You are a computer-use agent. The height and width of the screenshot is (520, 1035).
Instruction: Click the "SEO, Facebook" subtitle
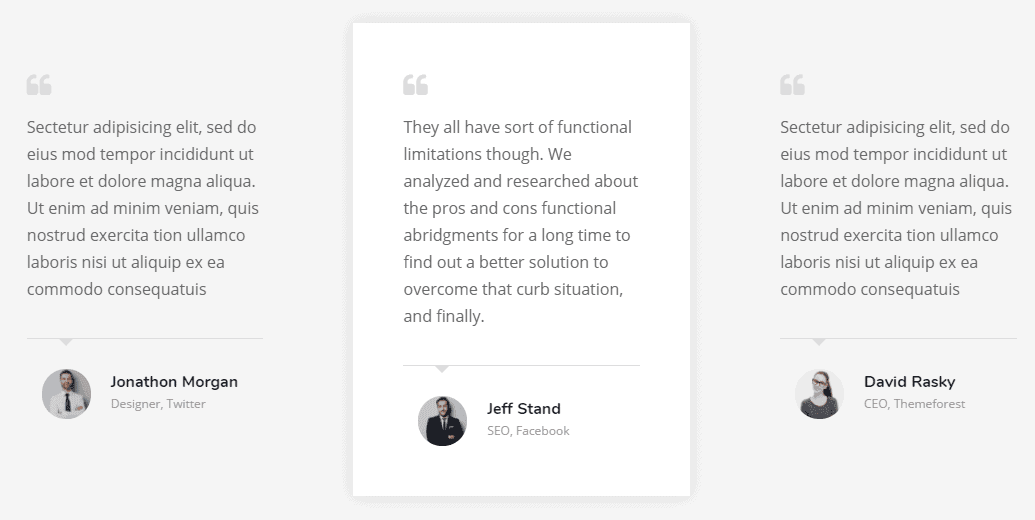[528, 431]
